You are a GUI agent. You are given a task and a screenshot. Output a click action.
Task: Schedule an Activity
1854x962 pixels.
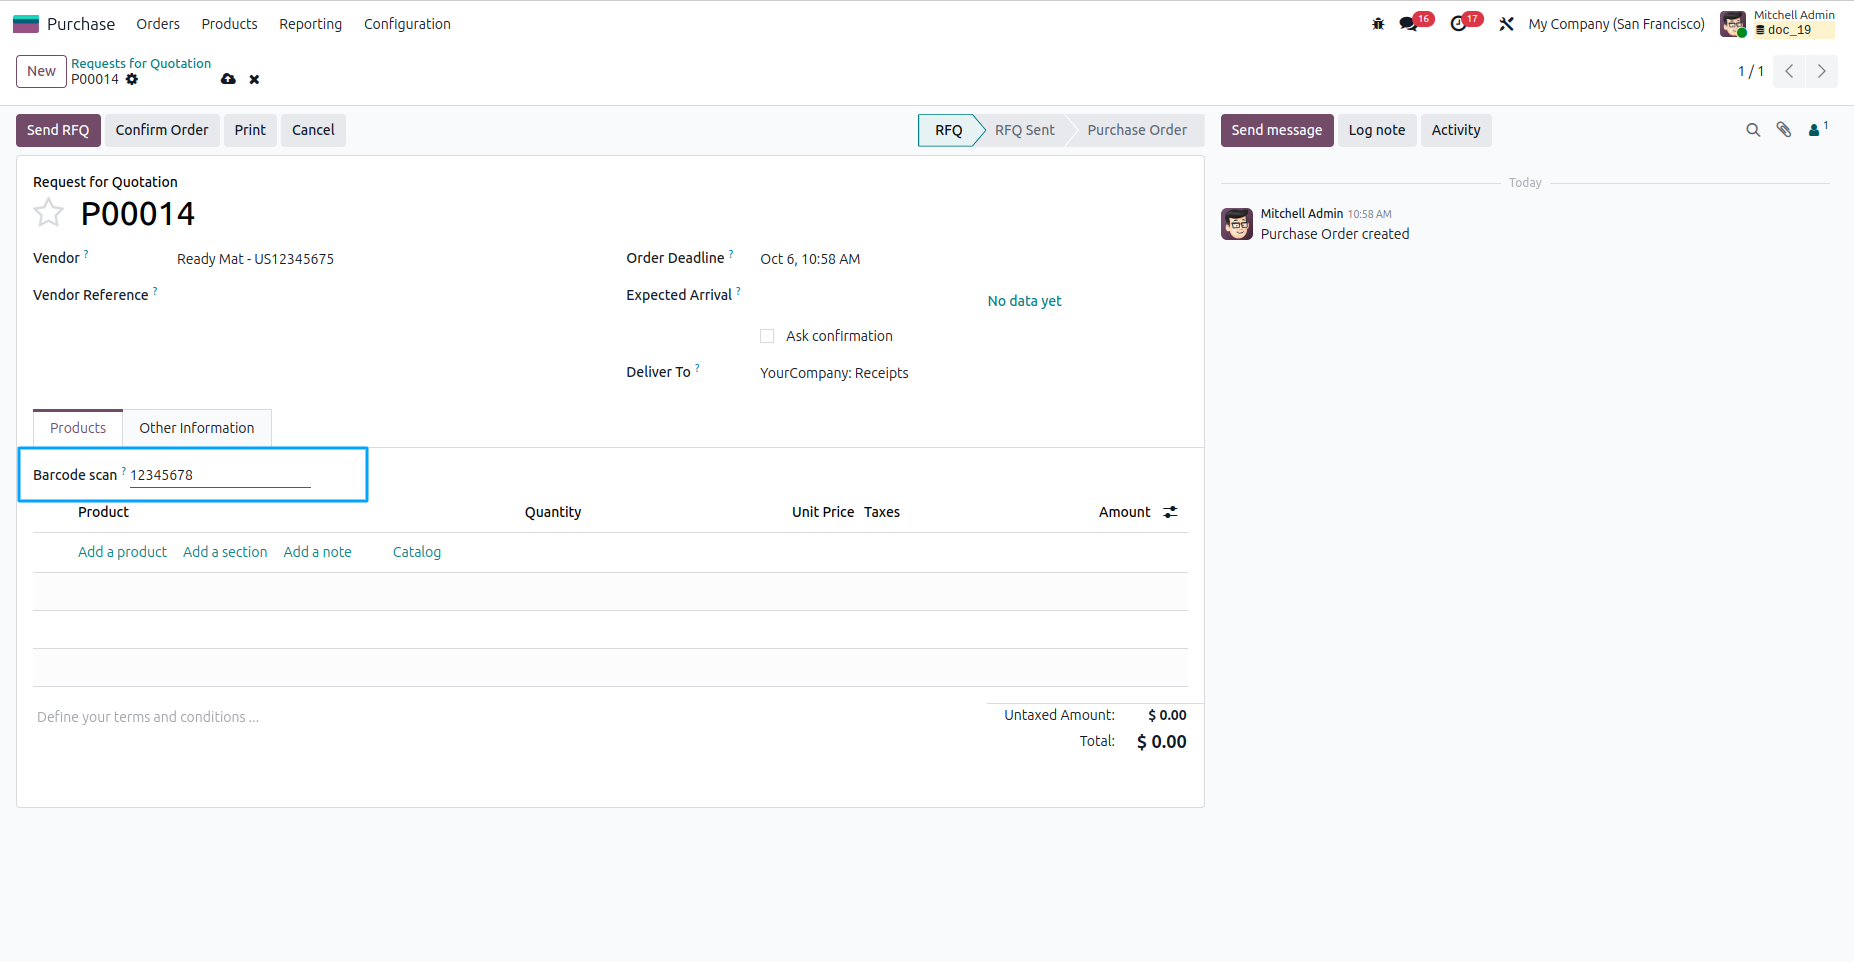pos(1456,130)
